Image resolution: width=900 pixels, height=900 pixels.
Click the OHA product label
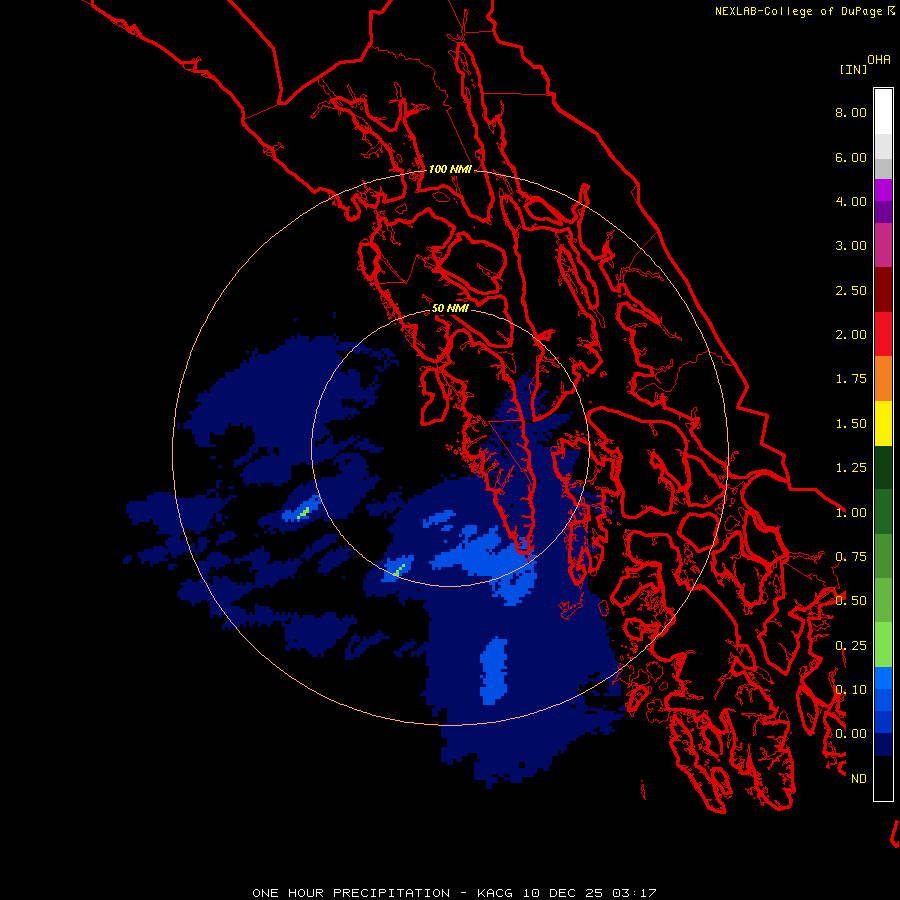[x=879, y=60]
